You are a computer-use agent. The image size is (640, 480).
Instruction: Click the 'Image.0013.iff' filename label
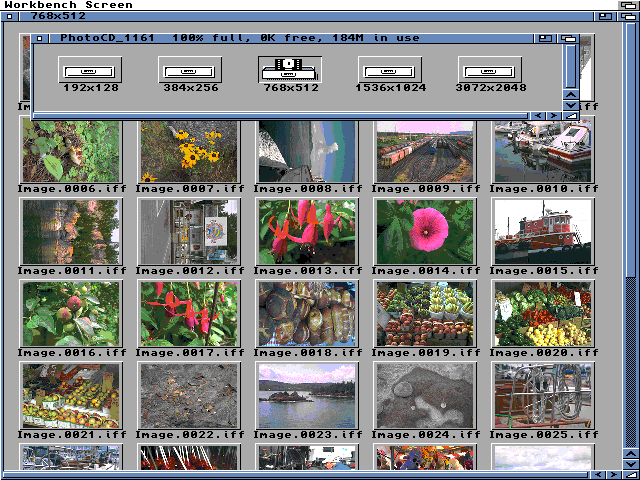(308, 271)
